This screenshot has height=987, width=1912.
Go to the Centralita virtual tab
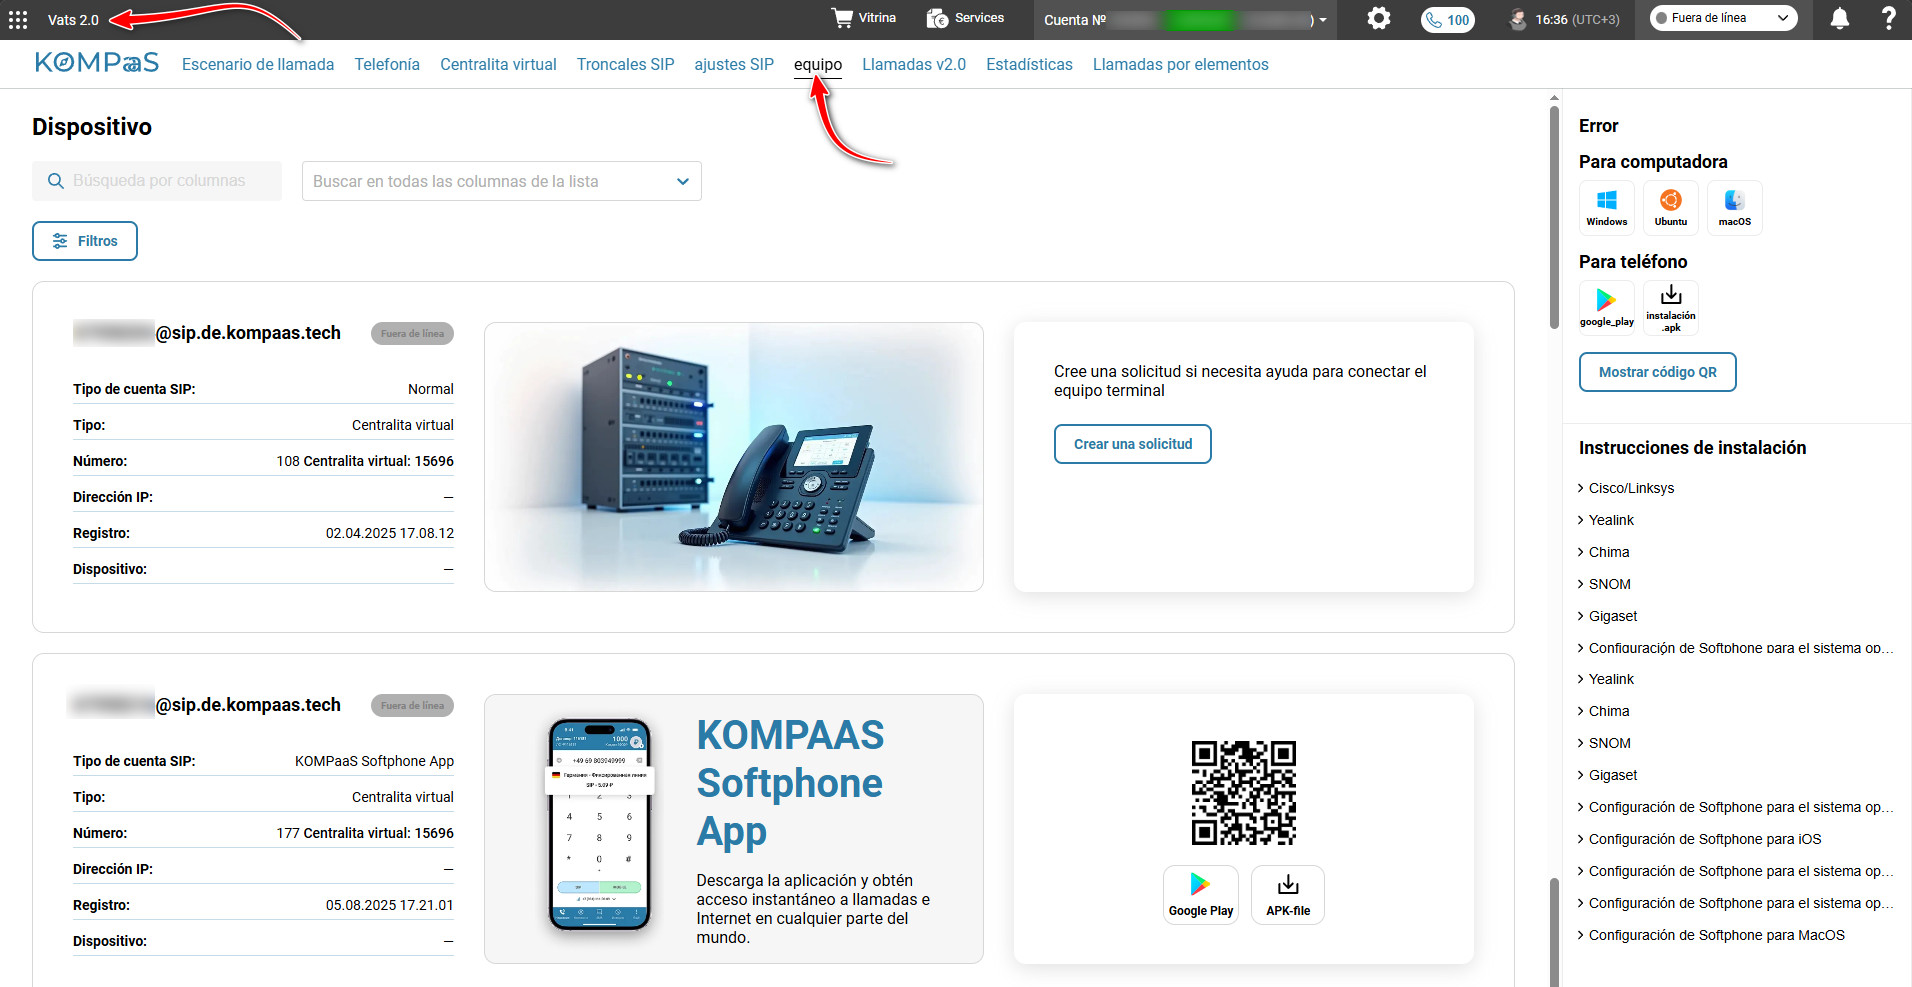[498, 64]
